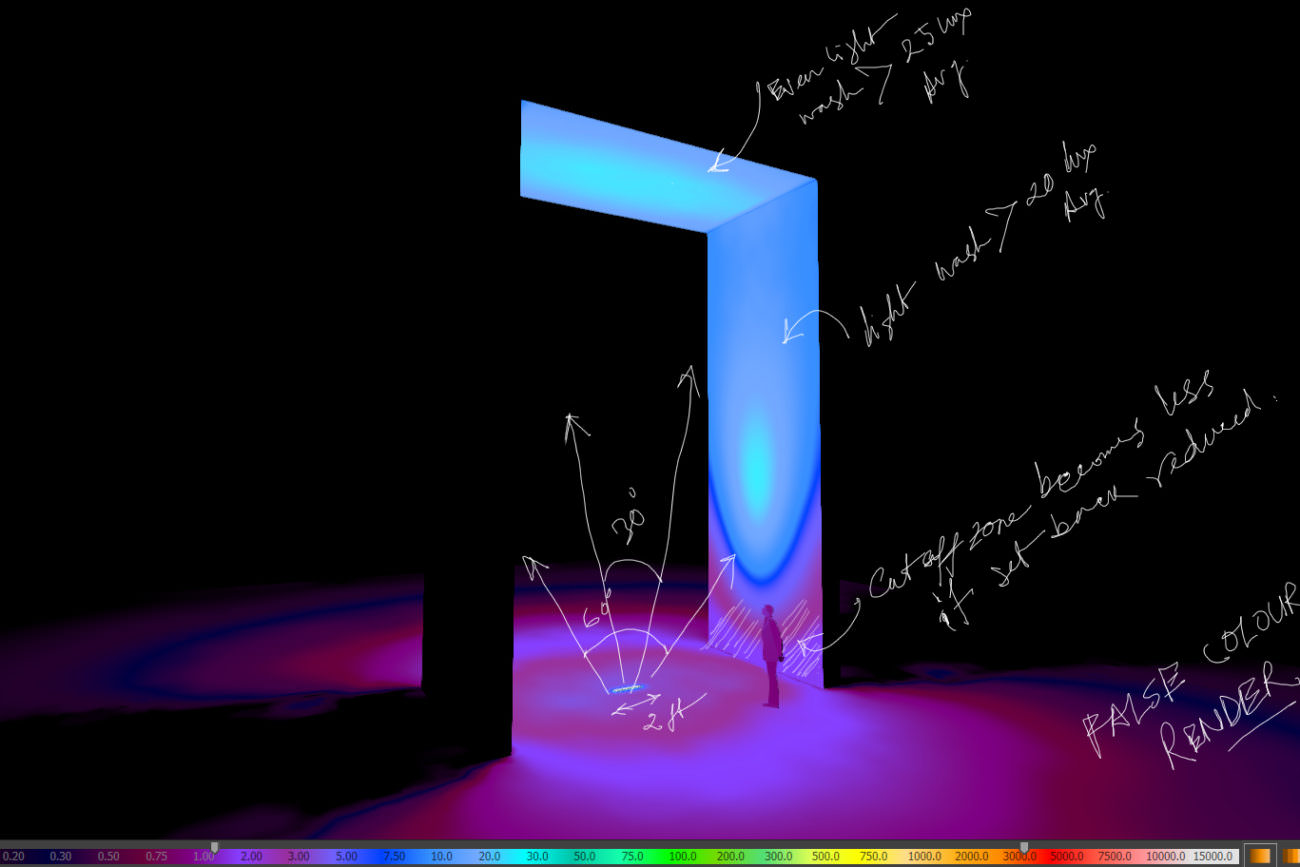Click the 1000.0 value on the scale
The height and width of the screenshot is (867, 1300).
coord(923,857)
